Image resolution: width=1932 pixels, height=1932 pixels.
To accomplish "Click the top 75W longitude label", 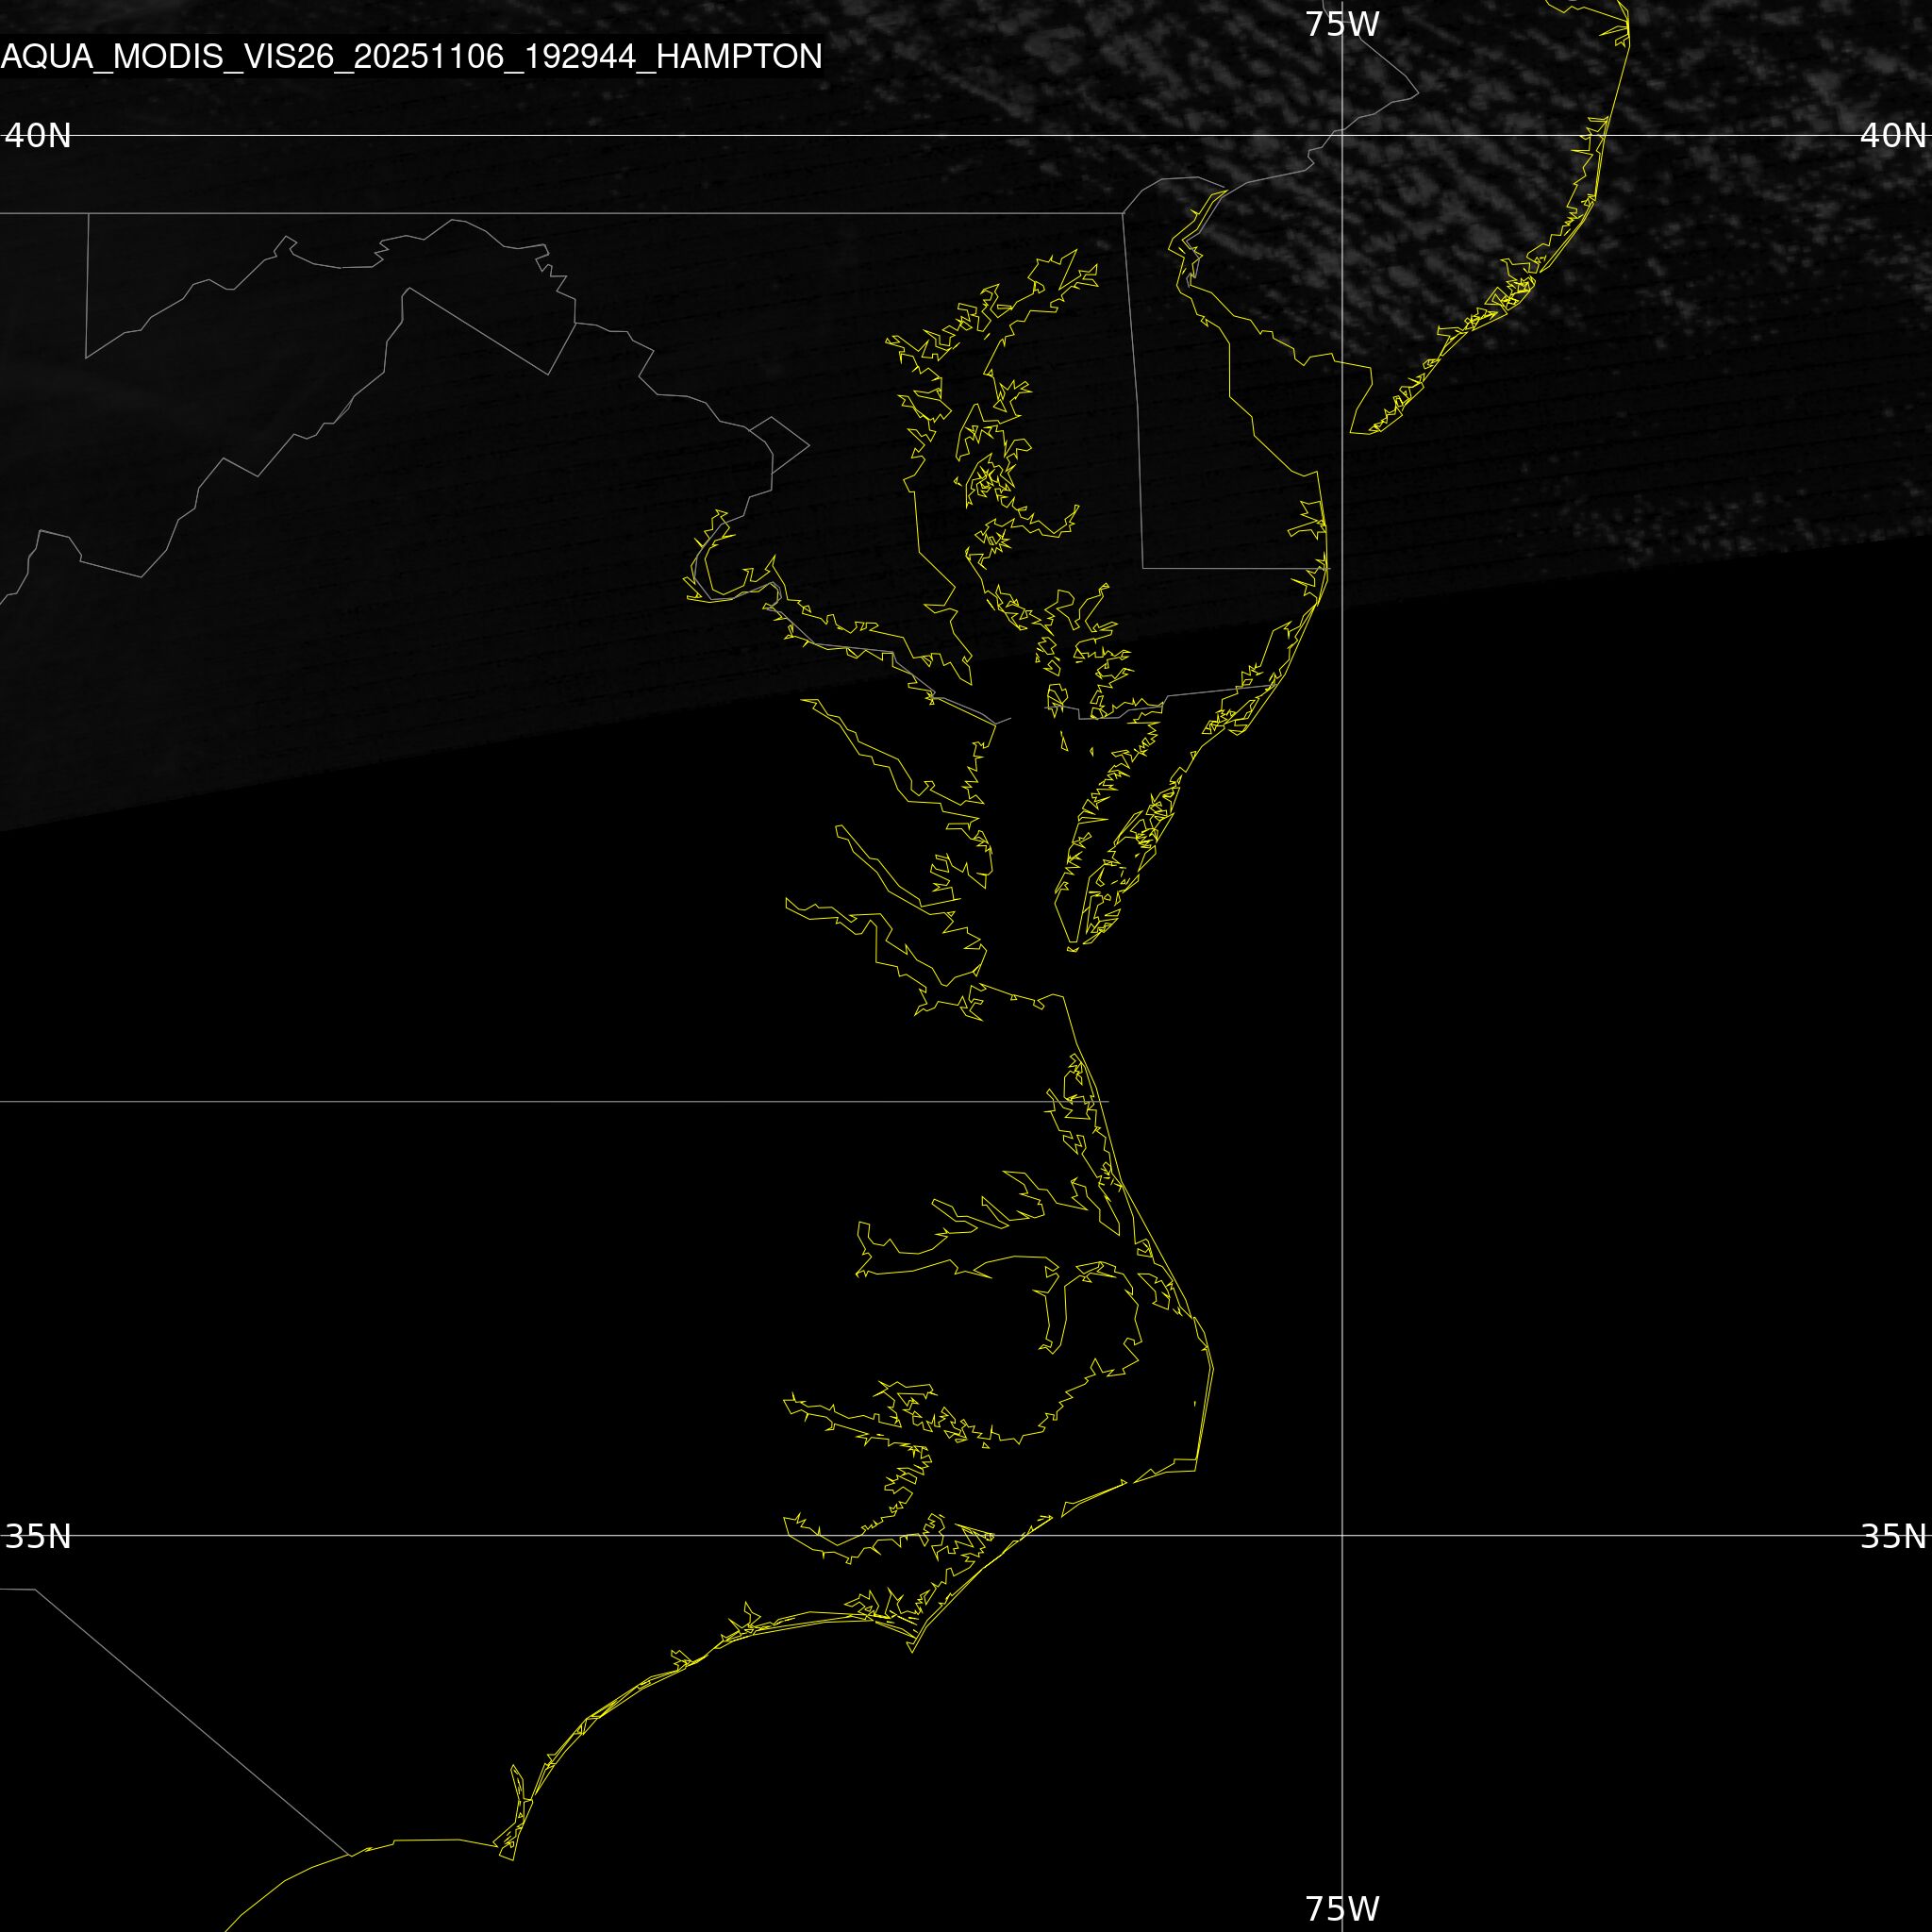I will [1342, 24].
